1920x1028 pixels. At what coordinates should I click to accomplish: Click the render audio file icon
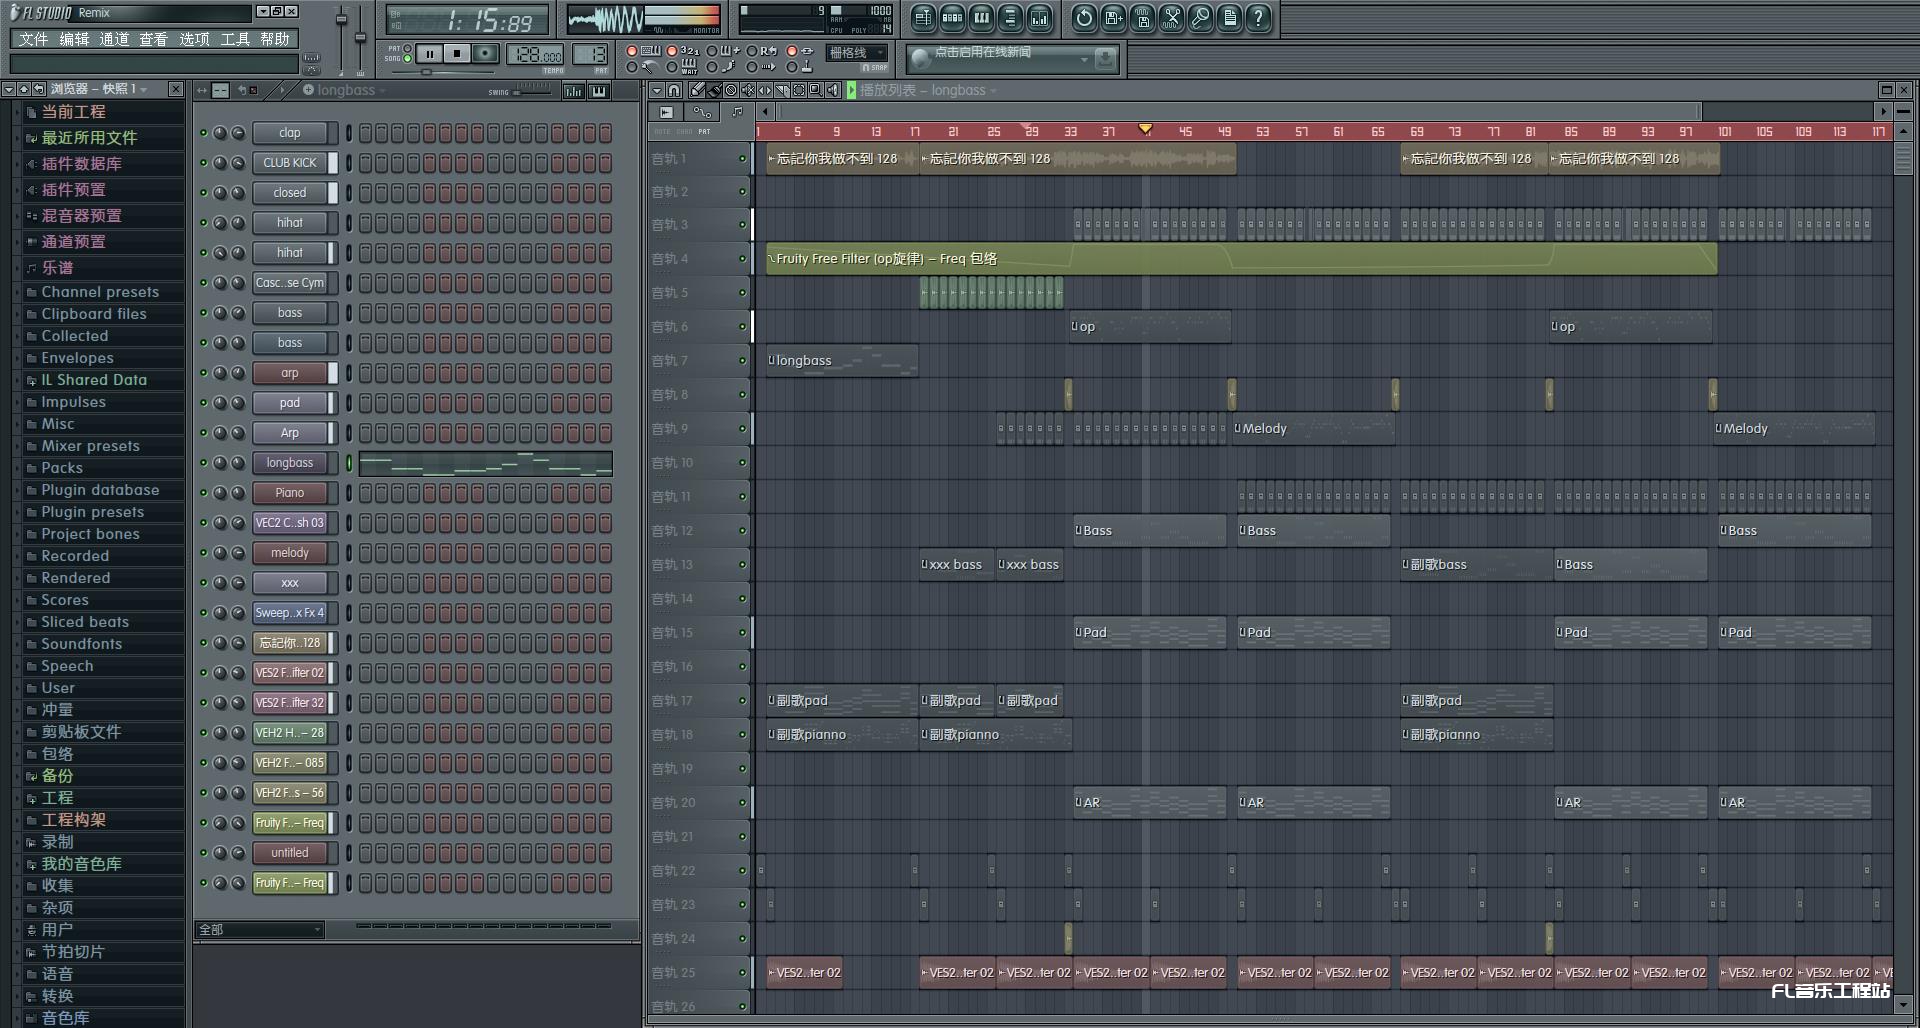1142,18
